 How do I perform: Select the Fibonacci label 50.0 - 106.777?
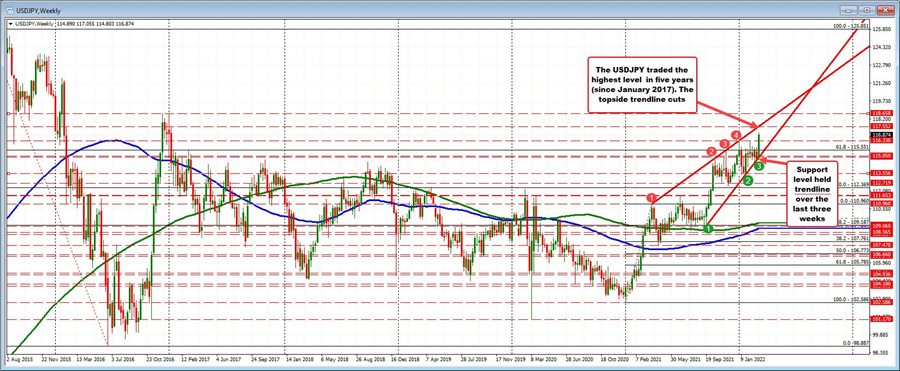(x=852, y=250)
